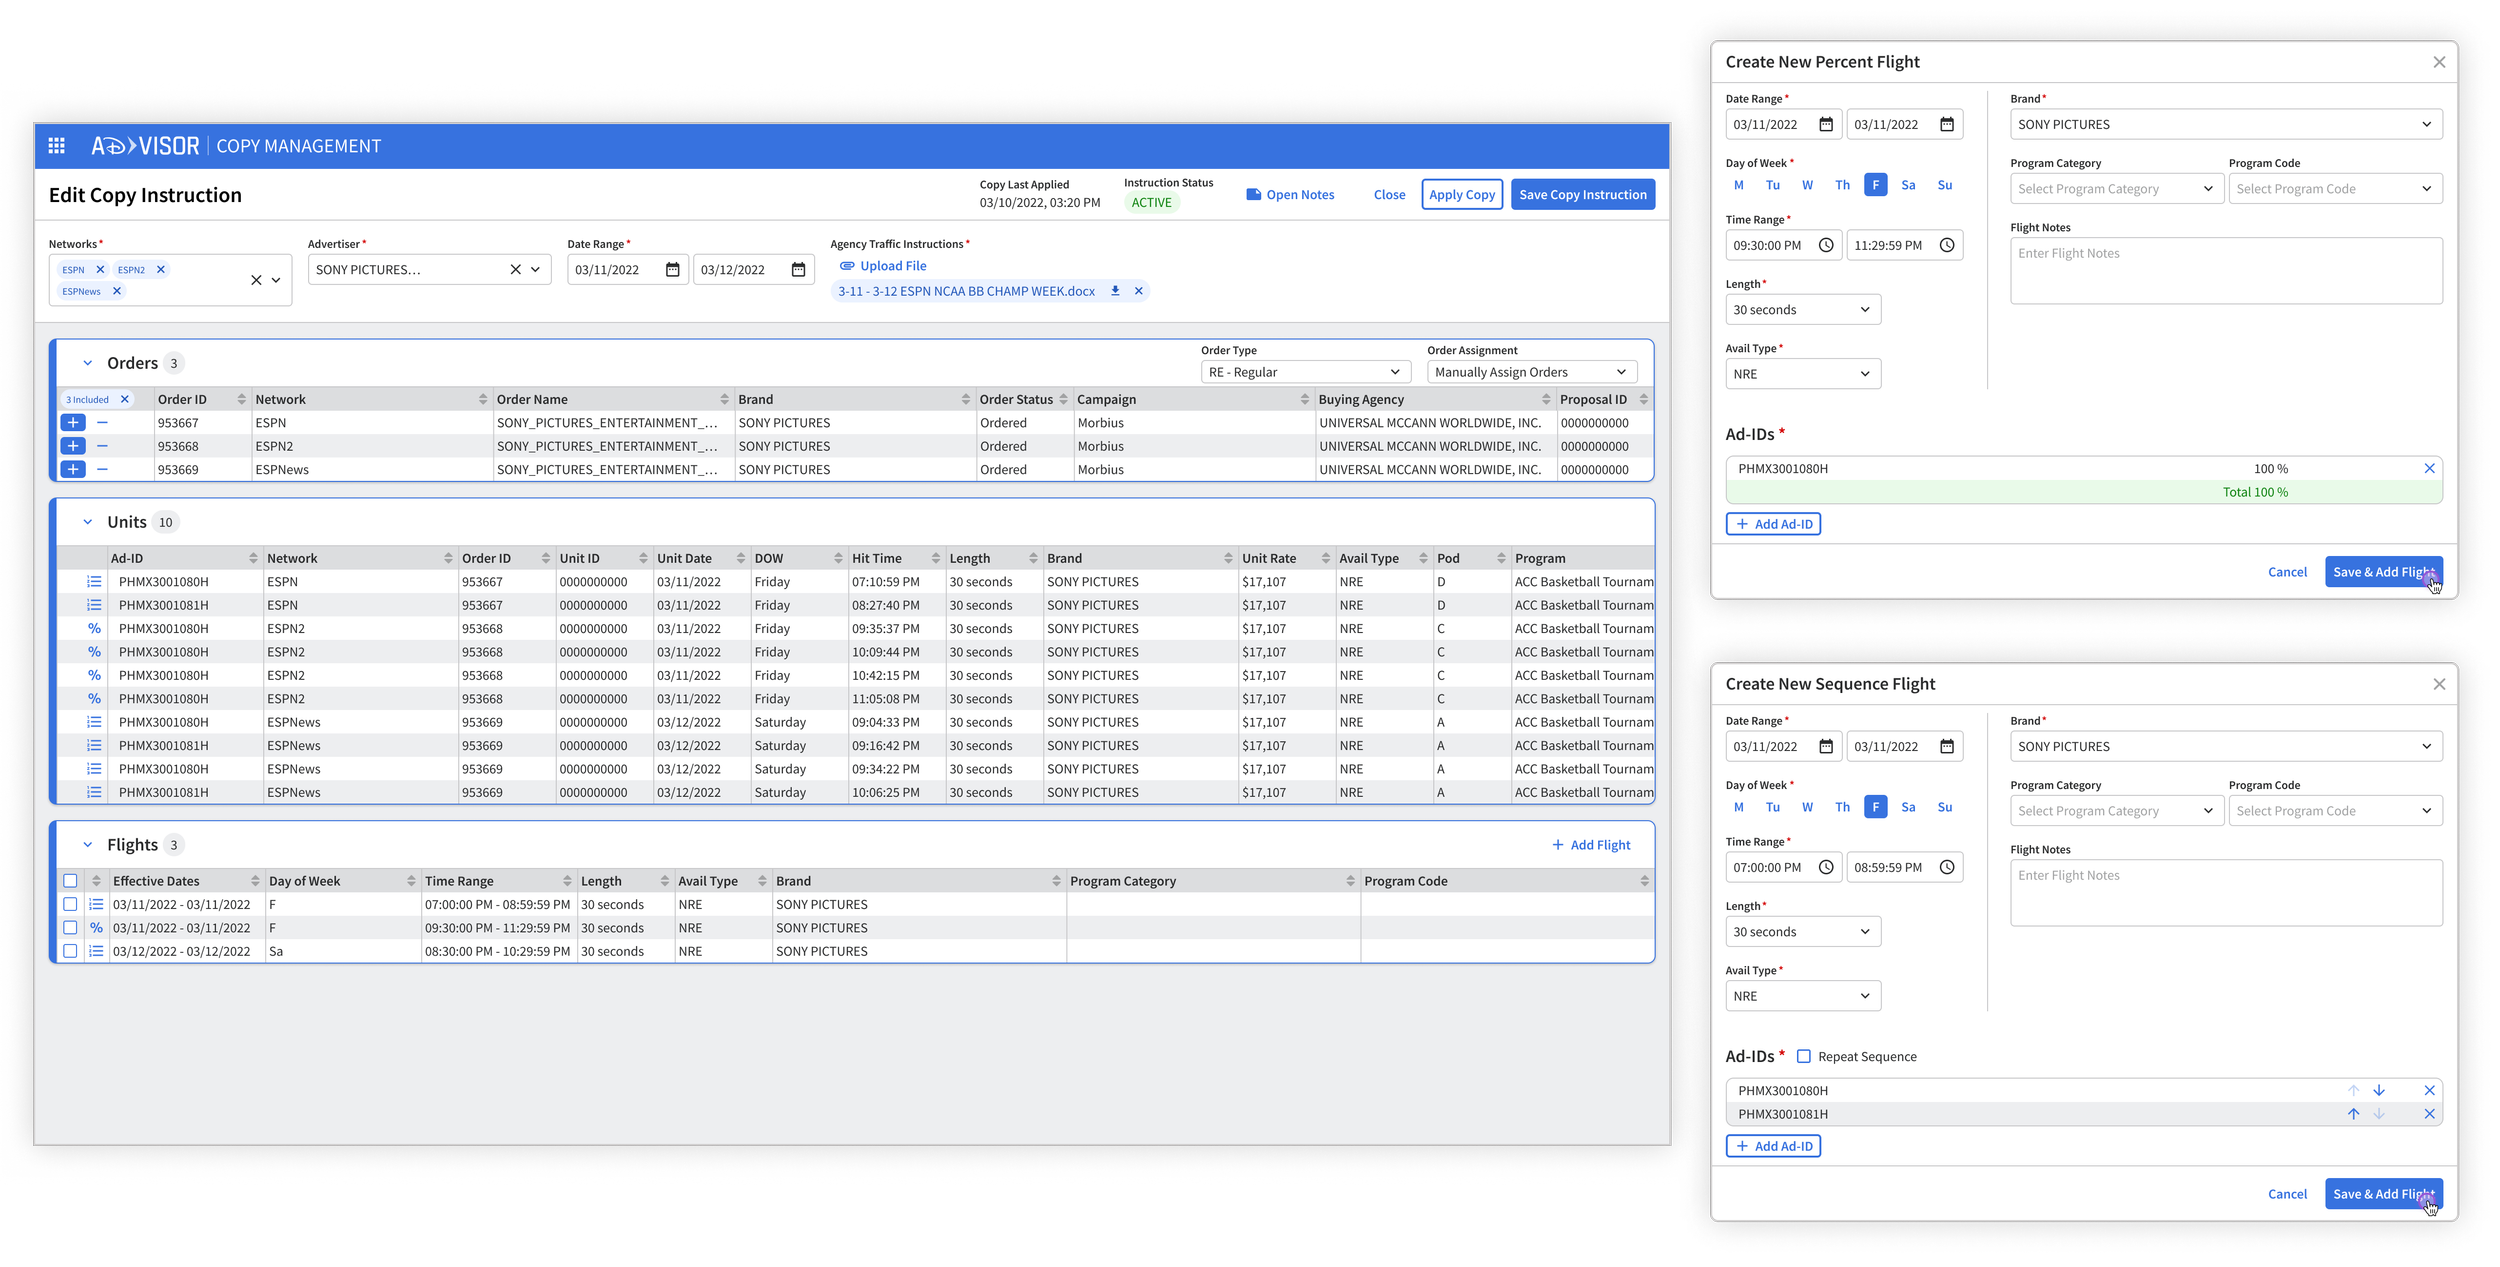
Task: Click the Apply Copy button
Action: (1462, 194)
